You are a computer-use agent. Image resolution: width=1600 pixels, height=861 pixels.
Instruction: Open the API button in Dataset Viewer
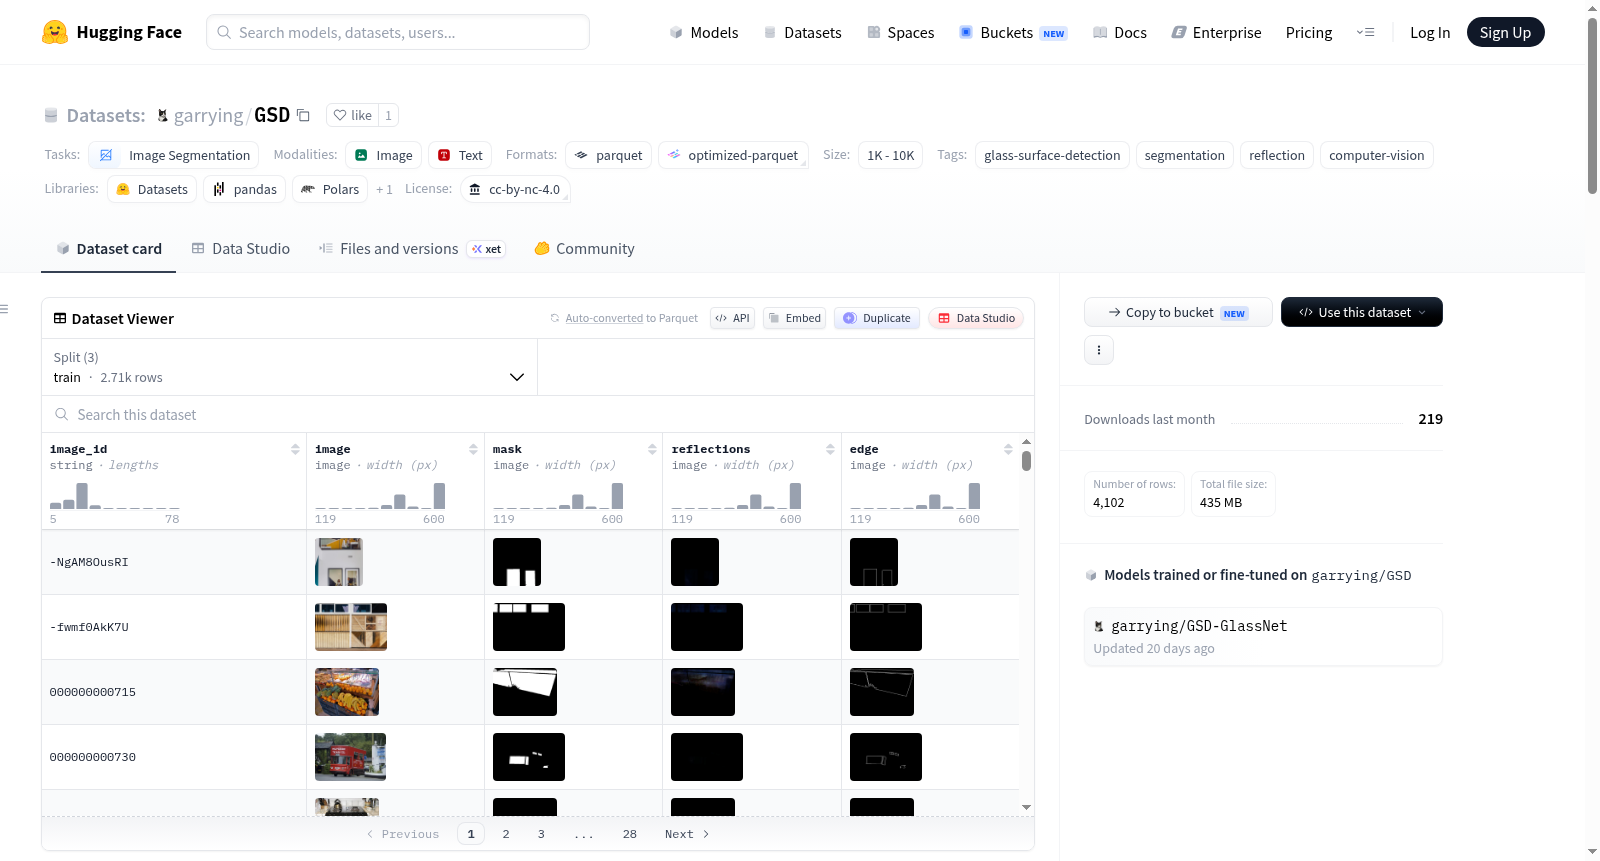pyautogui.click(x=733, y=318)
